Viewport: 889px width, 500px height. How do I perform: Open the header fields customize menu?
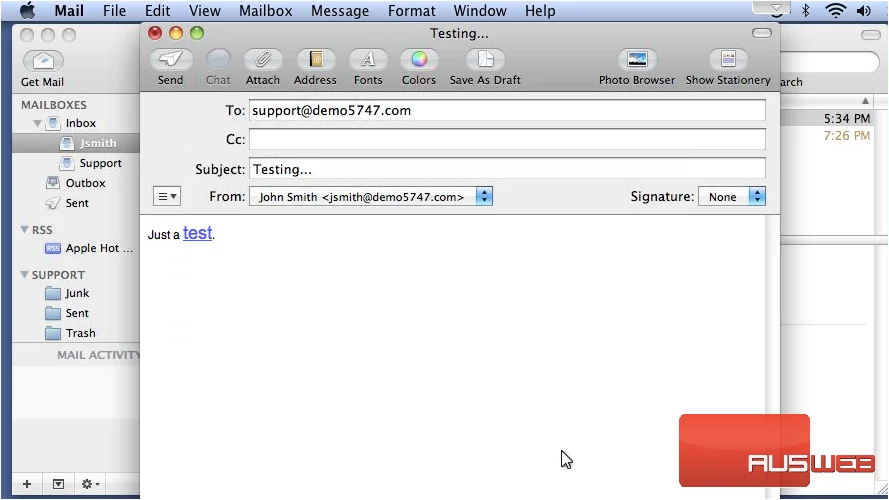click(x=167, y=197)
